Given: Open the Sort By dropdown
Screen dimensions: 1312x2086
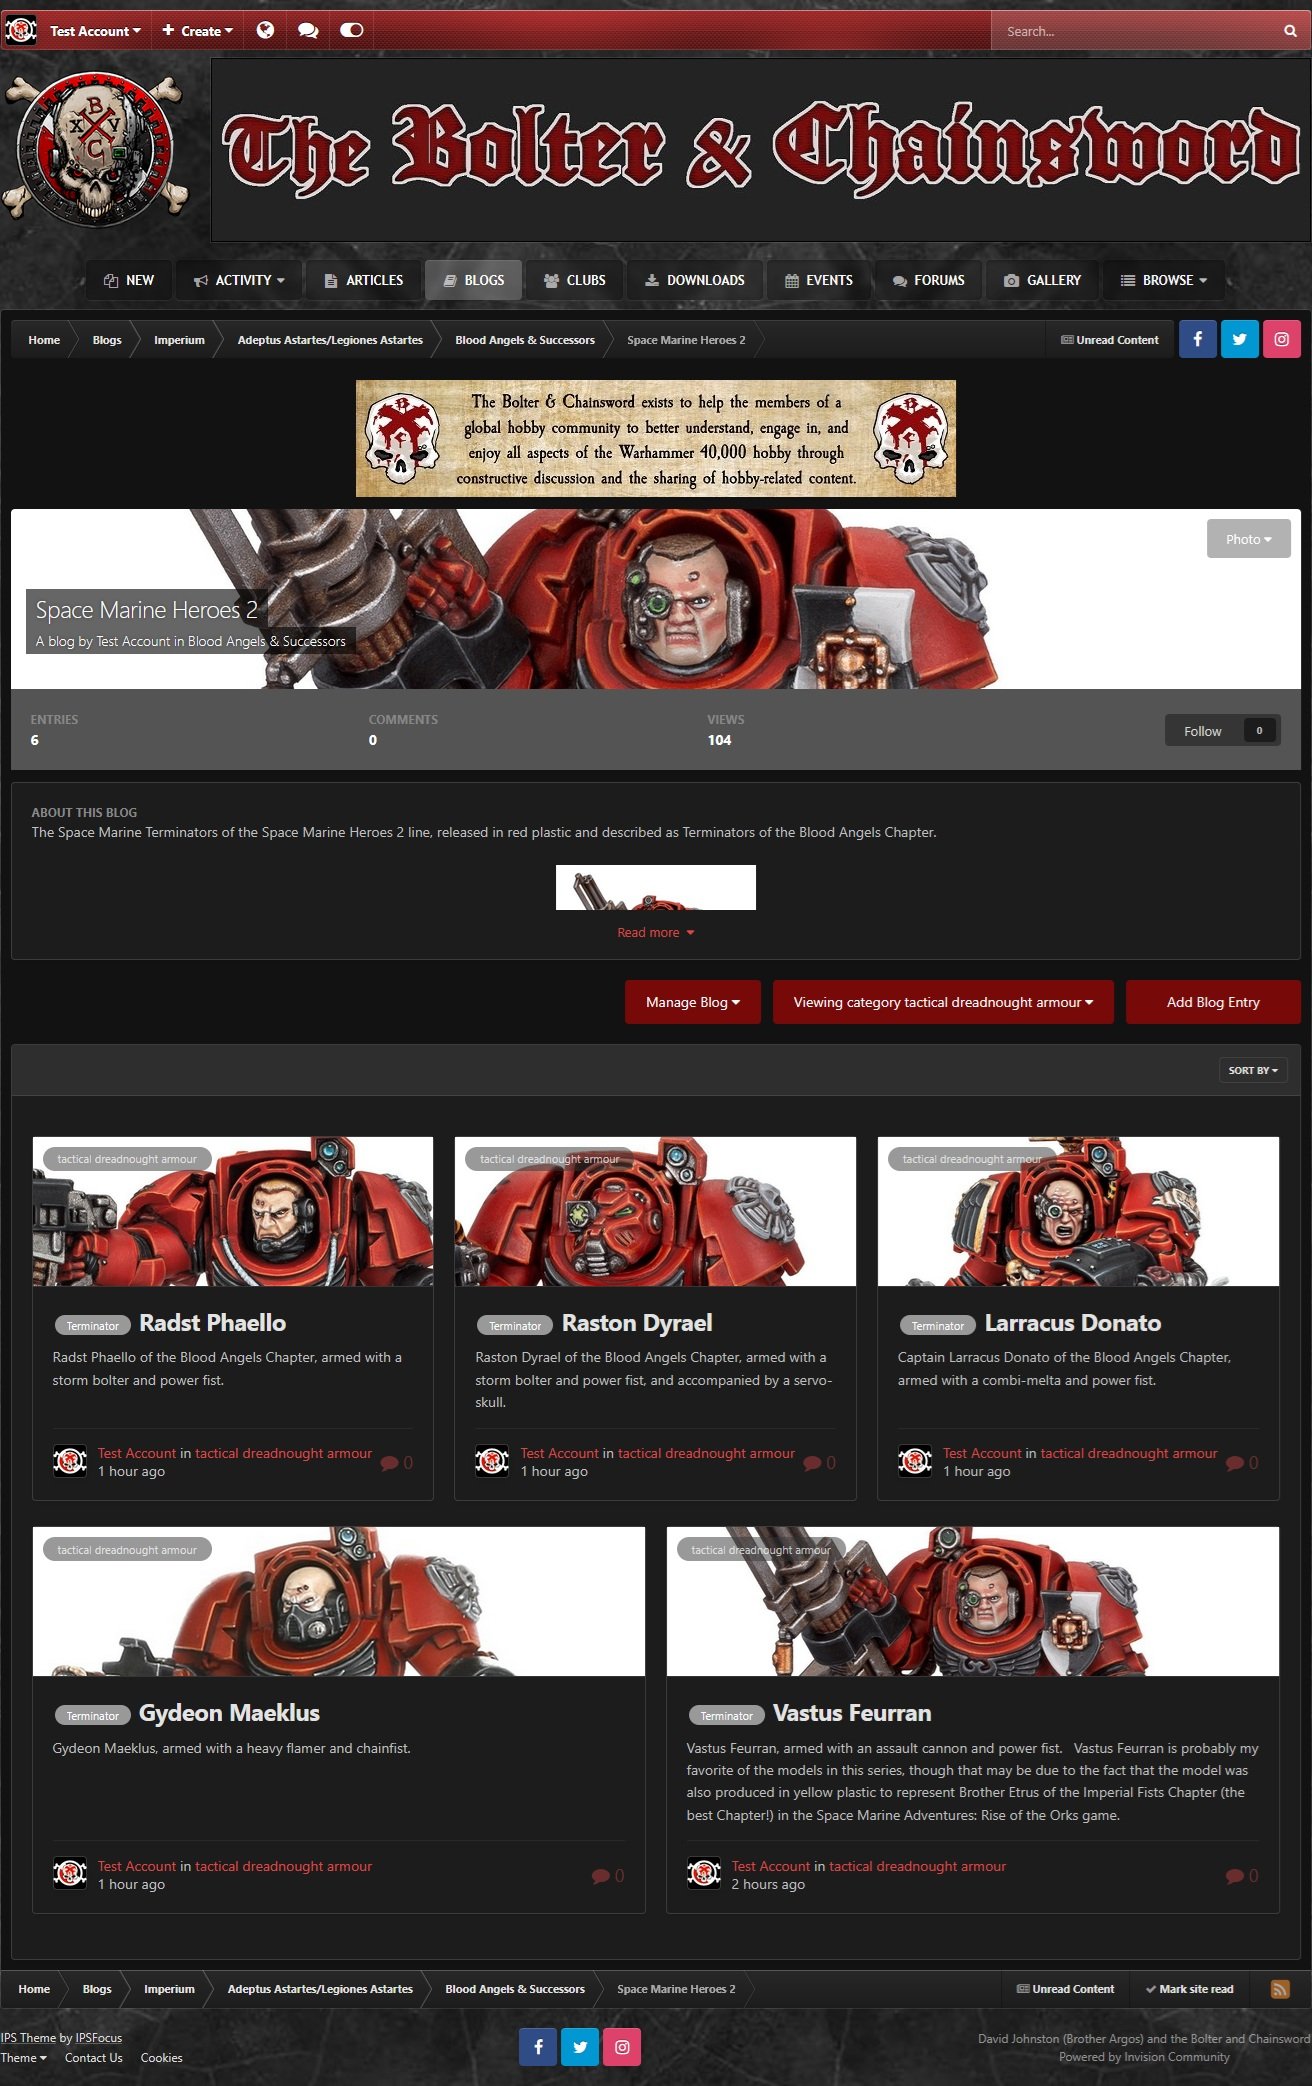Looking at the screenshot, I should point(1252,1070).
